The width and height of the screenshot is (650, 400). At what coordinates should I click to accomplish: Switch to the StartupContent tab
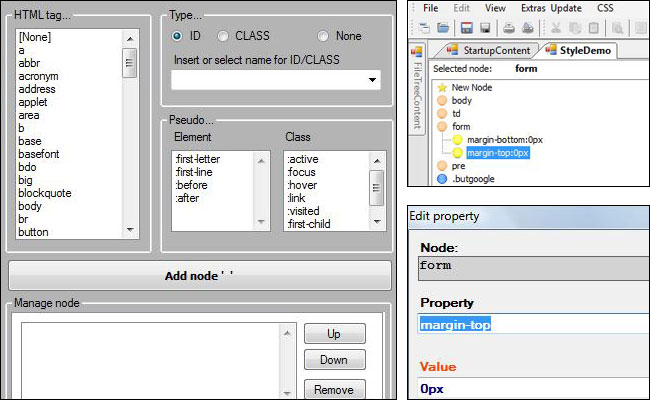(x=487, y=50)
